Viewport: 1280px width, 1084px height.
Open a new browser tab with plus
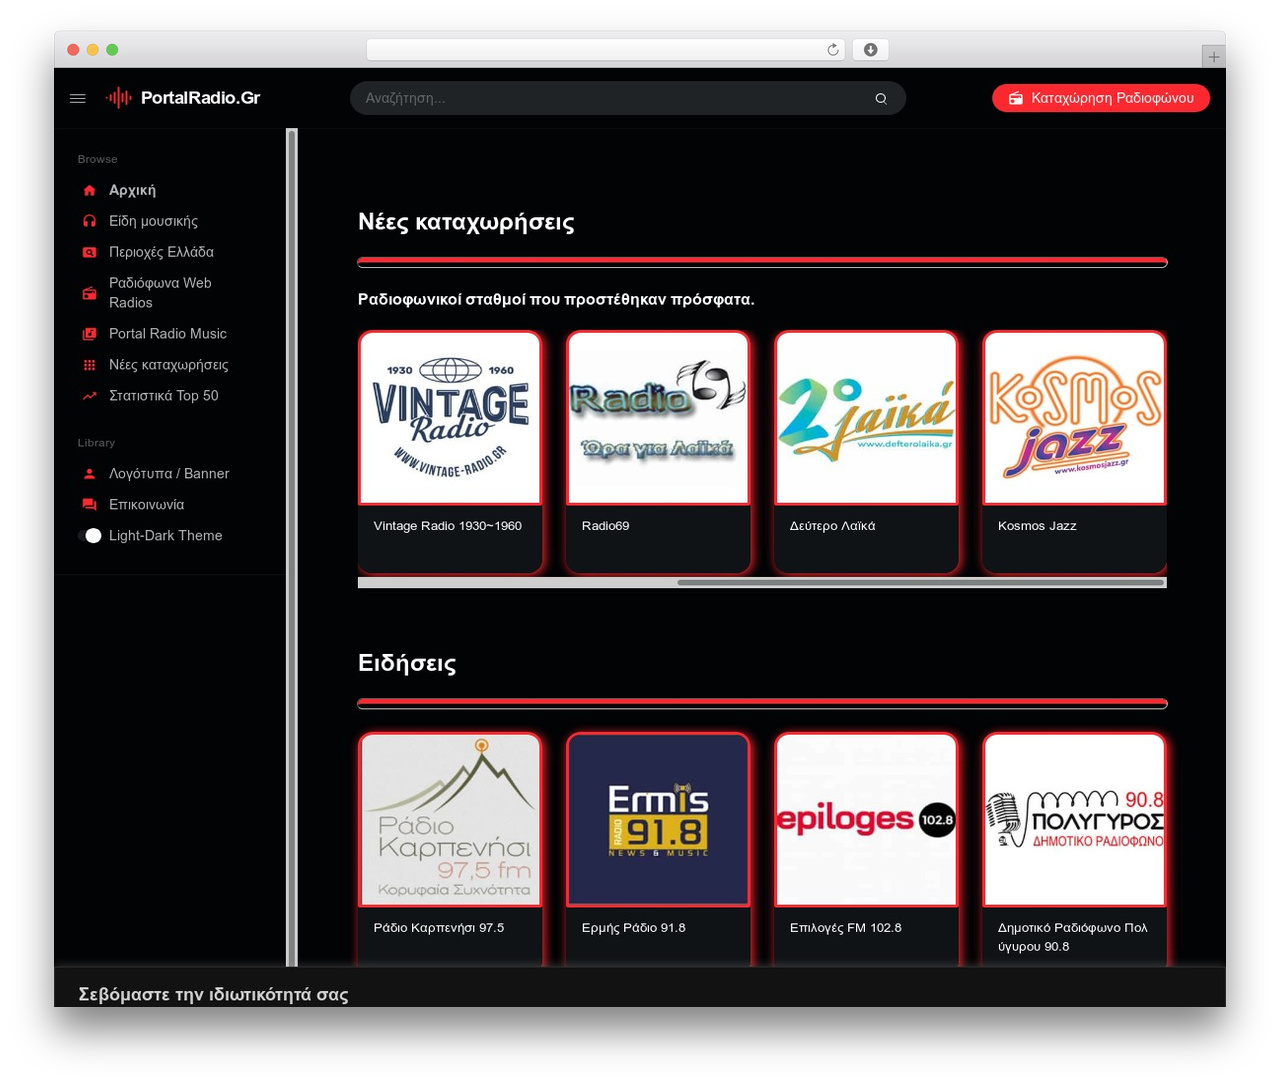pyautogui.click(x=1214, y=57)
